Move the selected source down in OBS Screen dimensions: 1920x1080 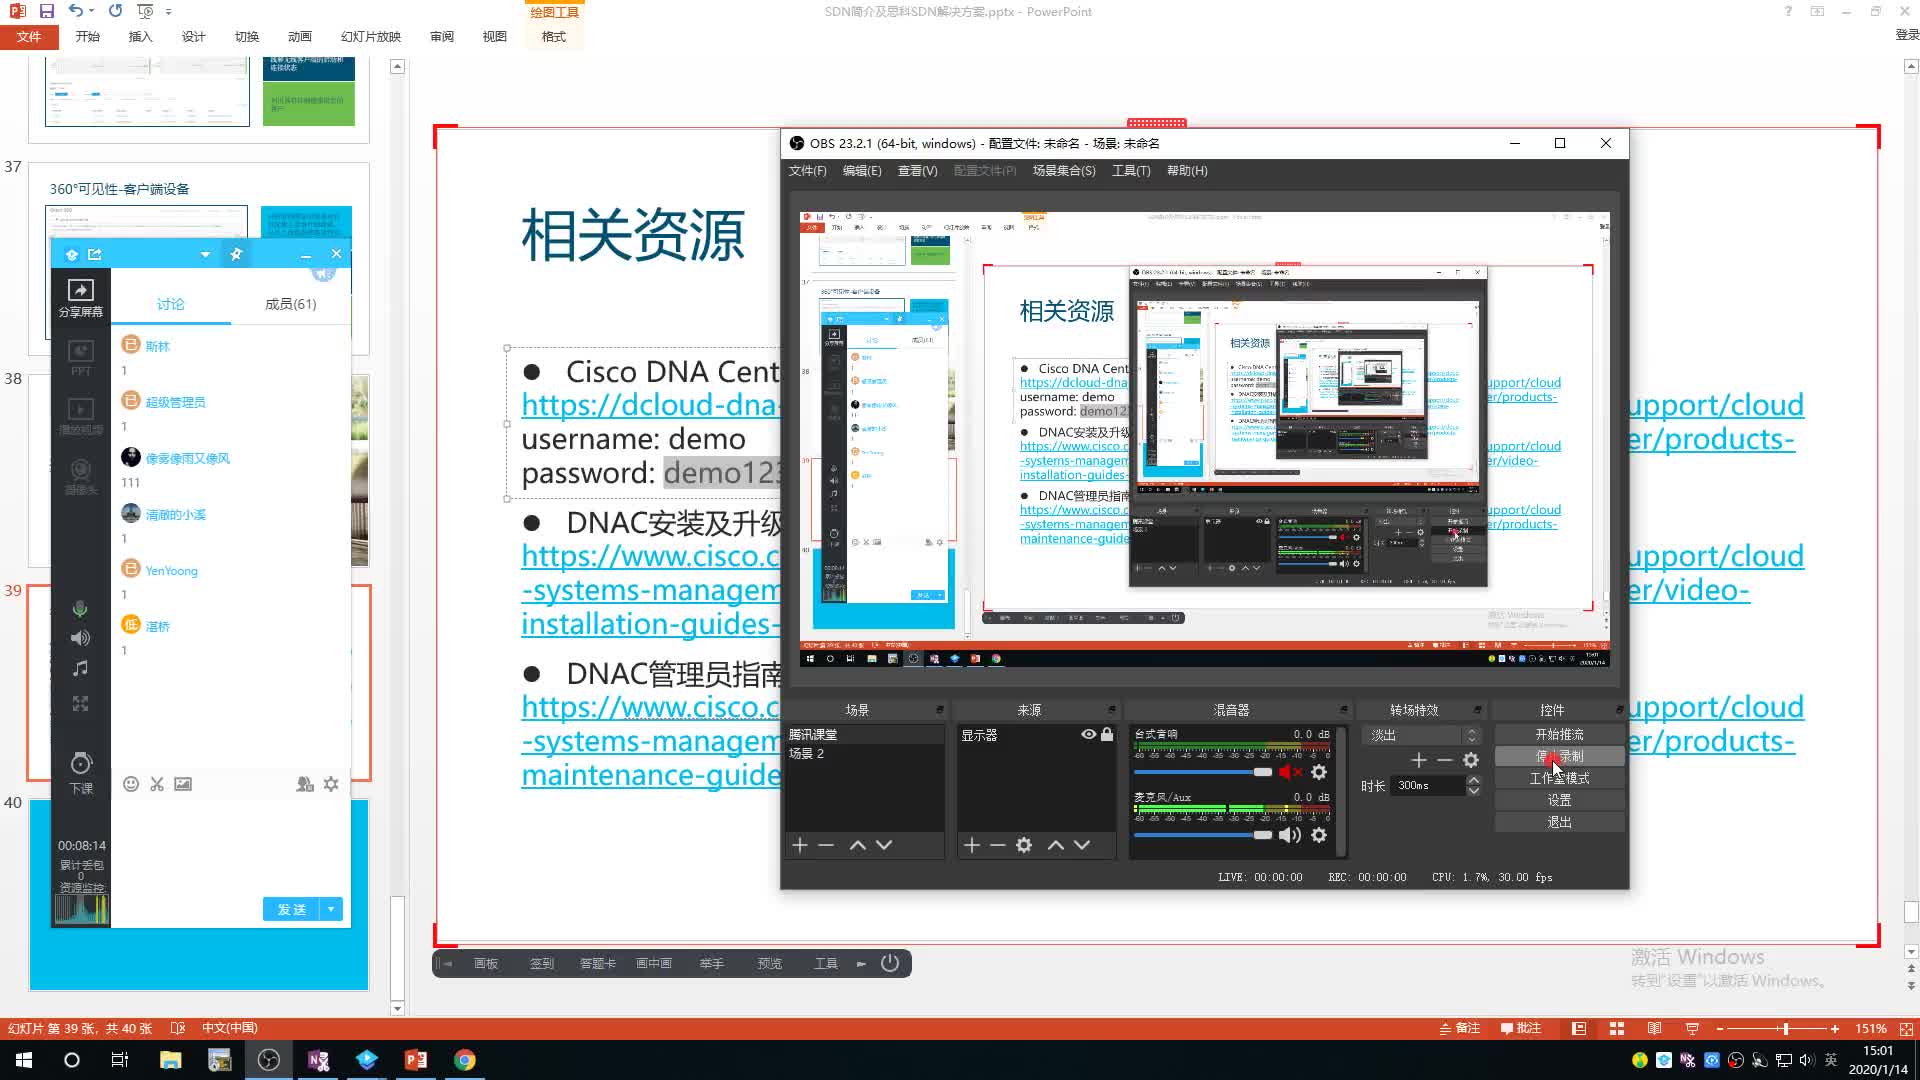1082,845
